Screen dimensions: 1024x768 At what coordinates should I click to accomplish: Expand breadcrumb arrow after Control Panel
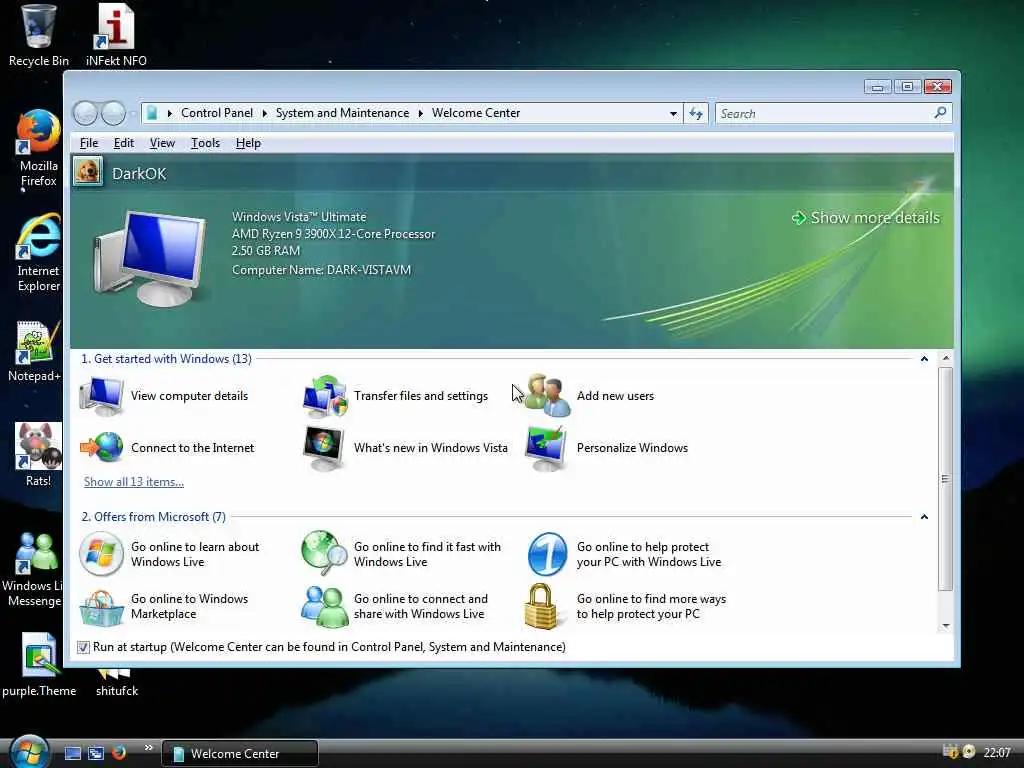pyautogui.click(x=264, y=114)
